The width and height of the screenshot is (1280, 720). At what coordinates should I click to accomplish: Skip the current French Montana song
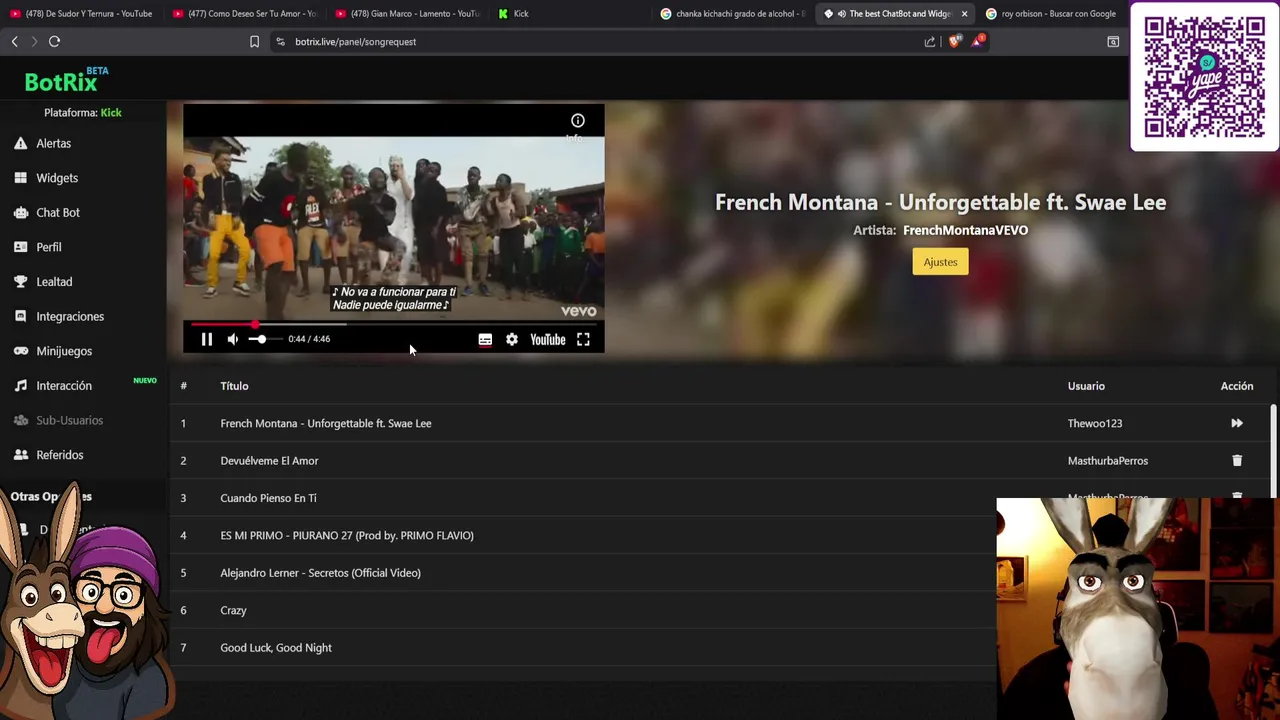click(1237, 423)
